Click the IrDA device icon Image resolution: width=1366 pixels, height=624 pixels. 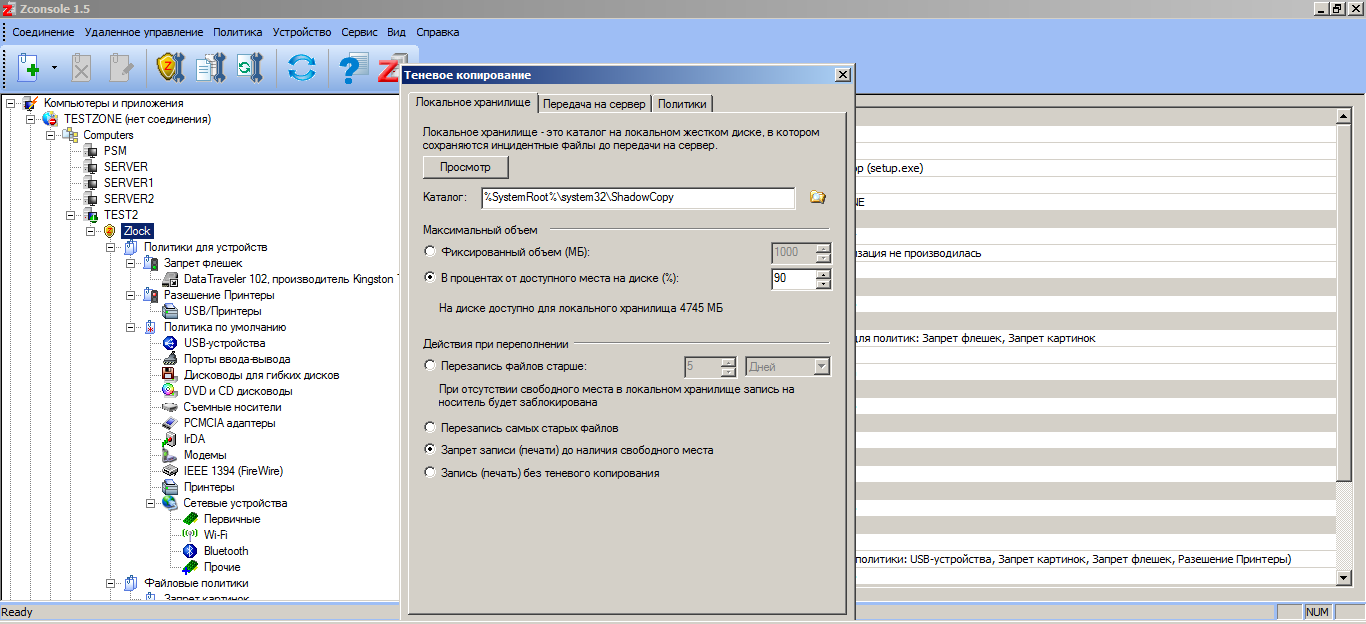(170, 439)
